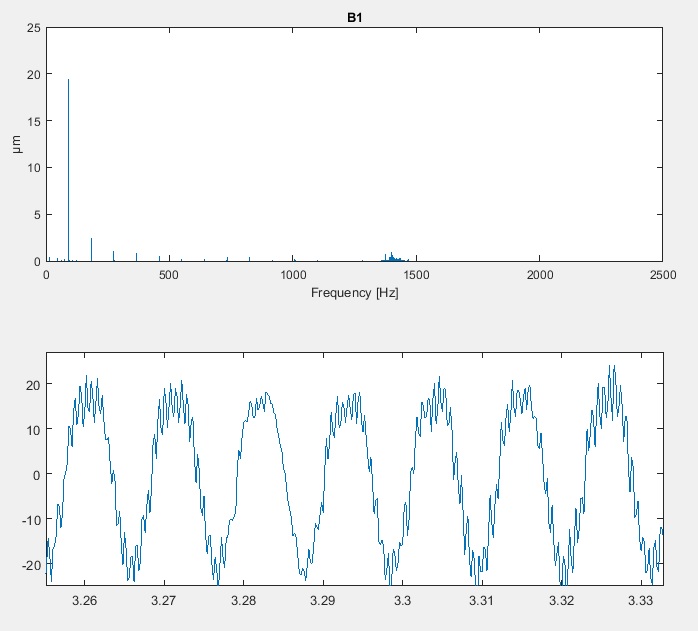Click the -20 tick label on lower plot
The image size is (698, 631).
[x=31, y=565]
